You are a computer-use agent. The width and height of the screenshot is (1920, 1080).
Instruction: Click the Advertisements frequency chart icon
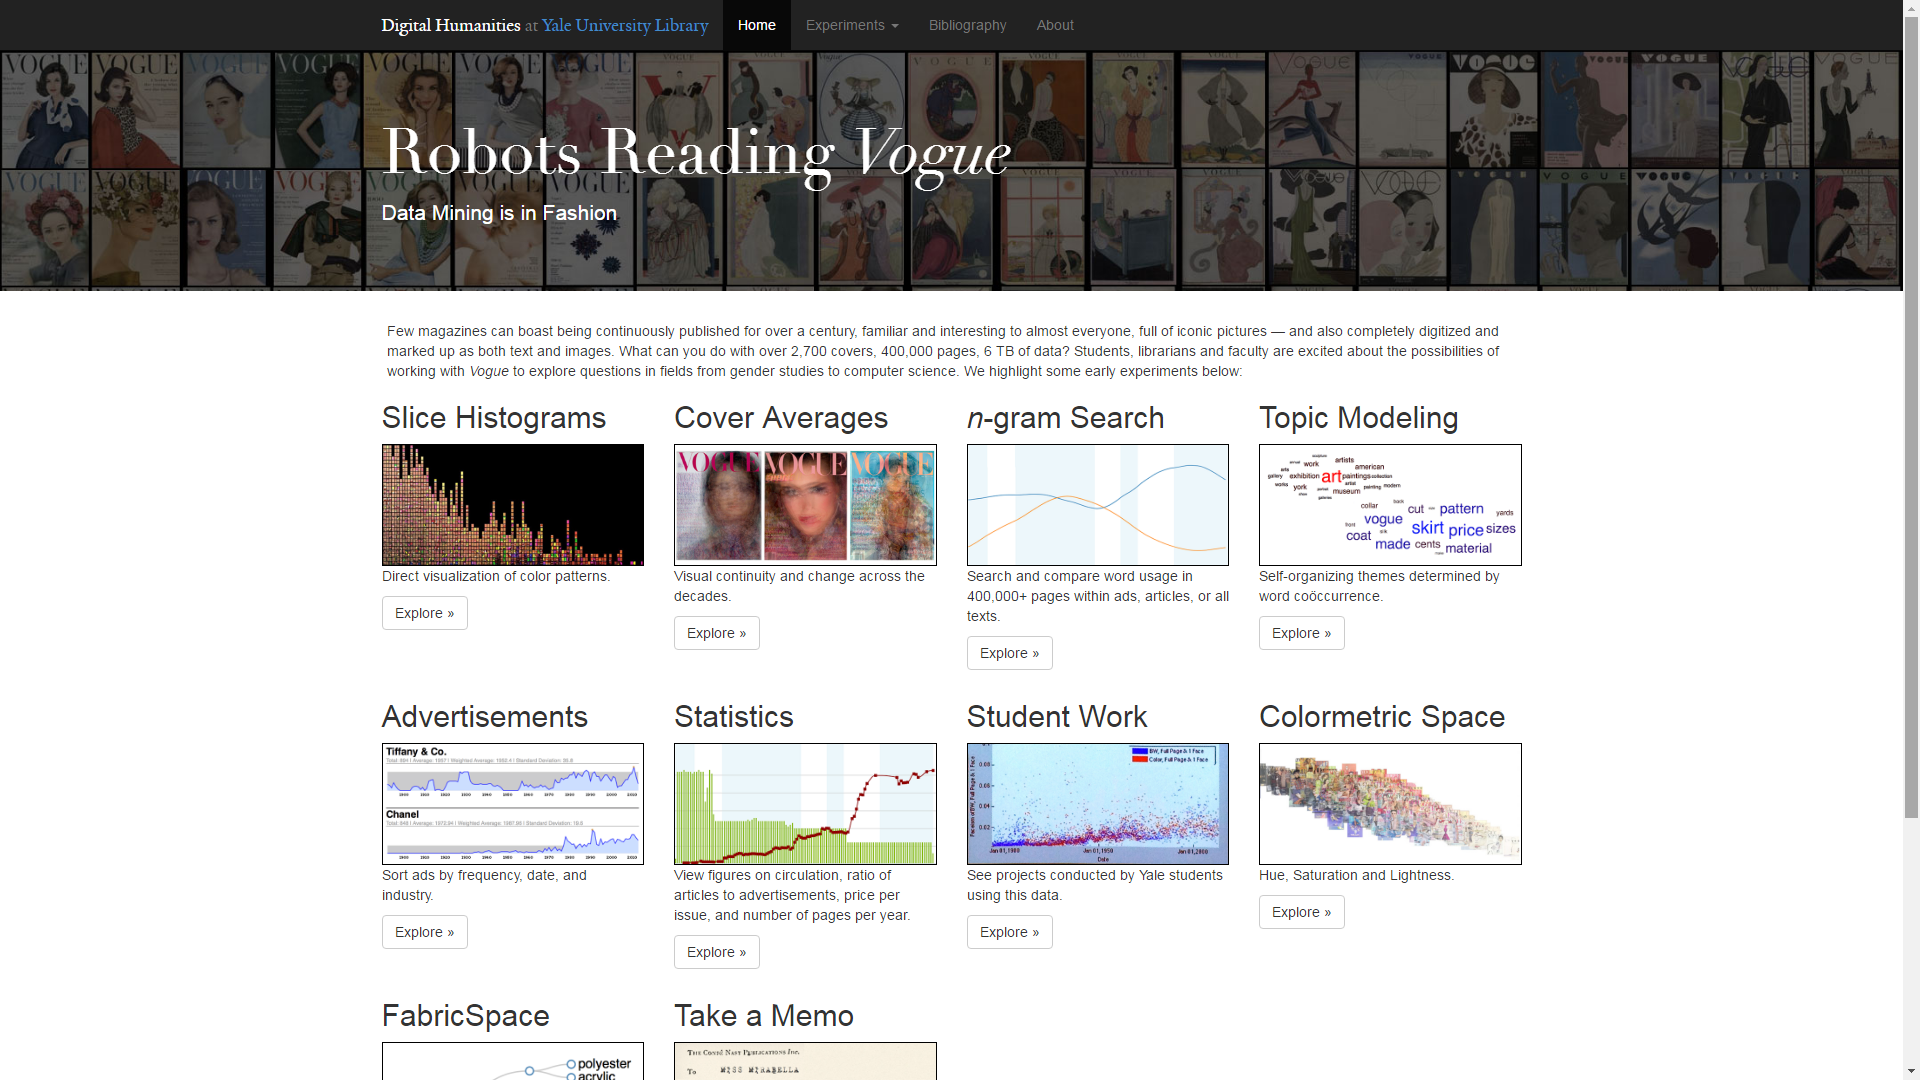(x=513, y=803)
